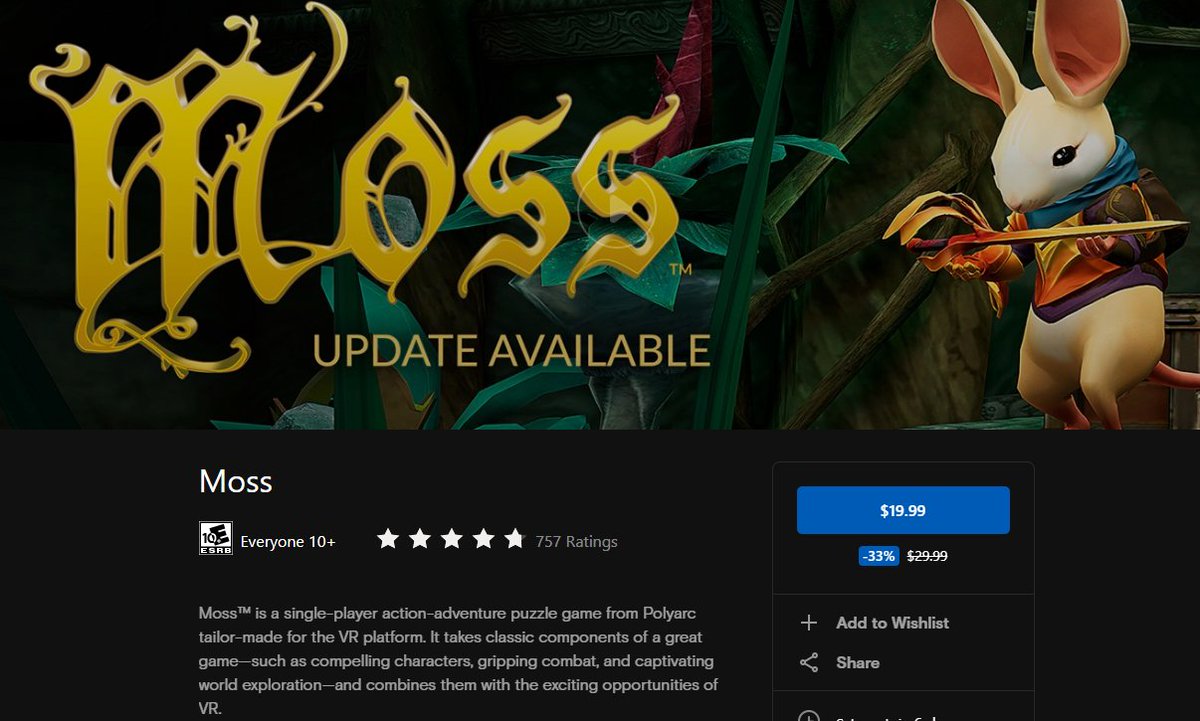
Task: Open the 757 Ratings link
Action: [577, 542]
